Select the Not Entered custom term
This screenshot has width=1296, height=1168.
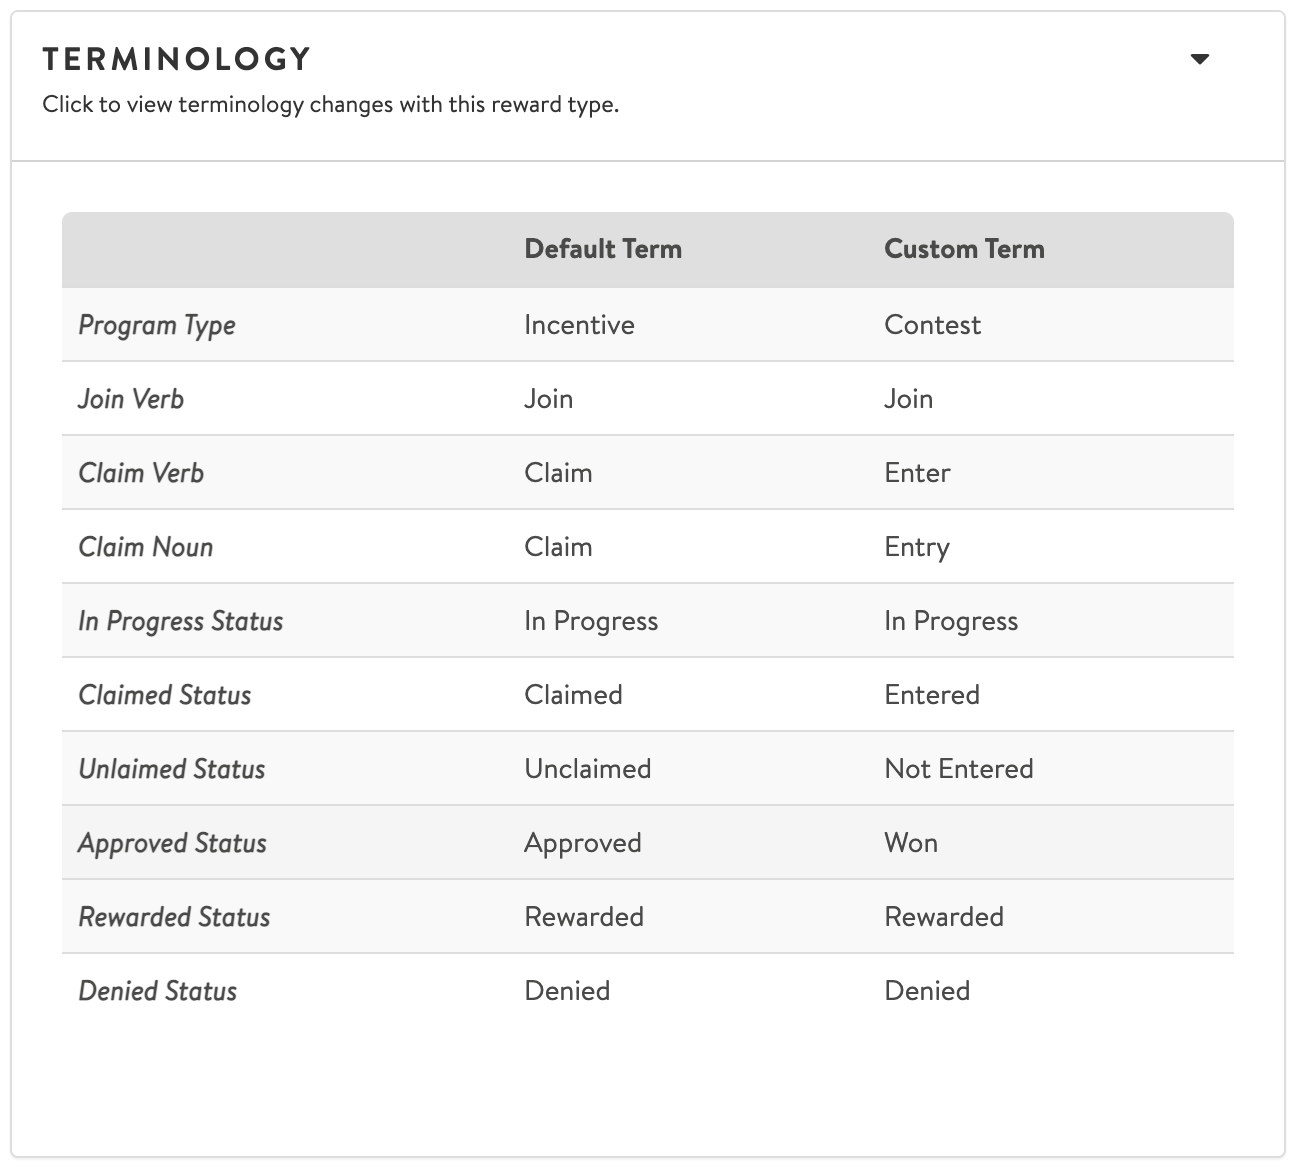point(958,768)
